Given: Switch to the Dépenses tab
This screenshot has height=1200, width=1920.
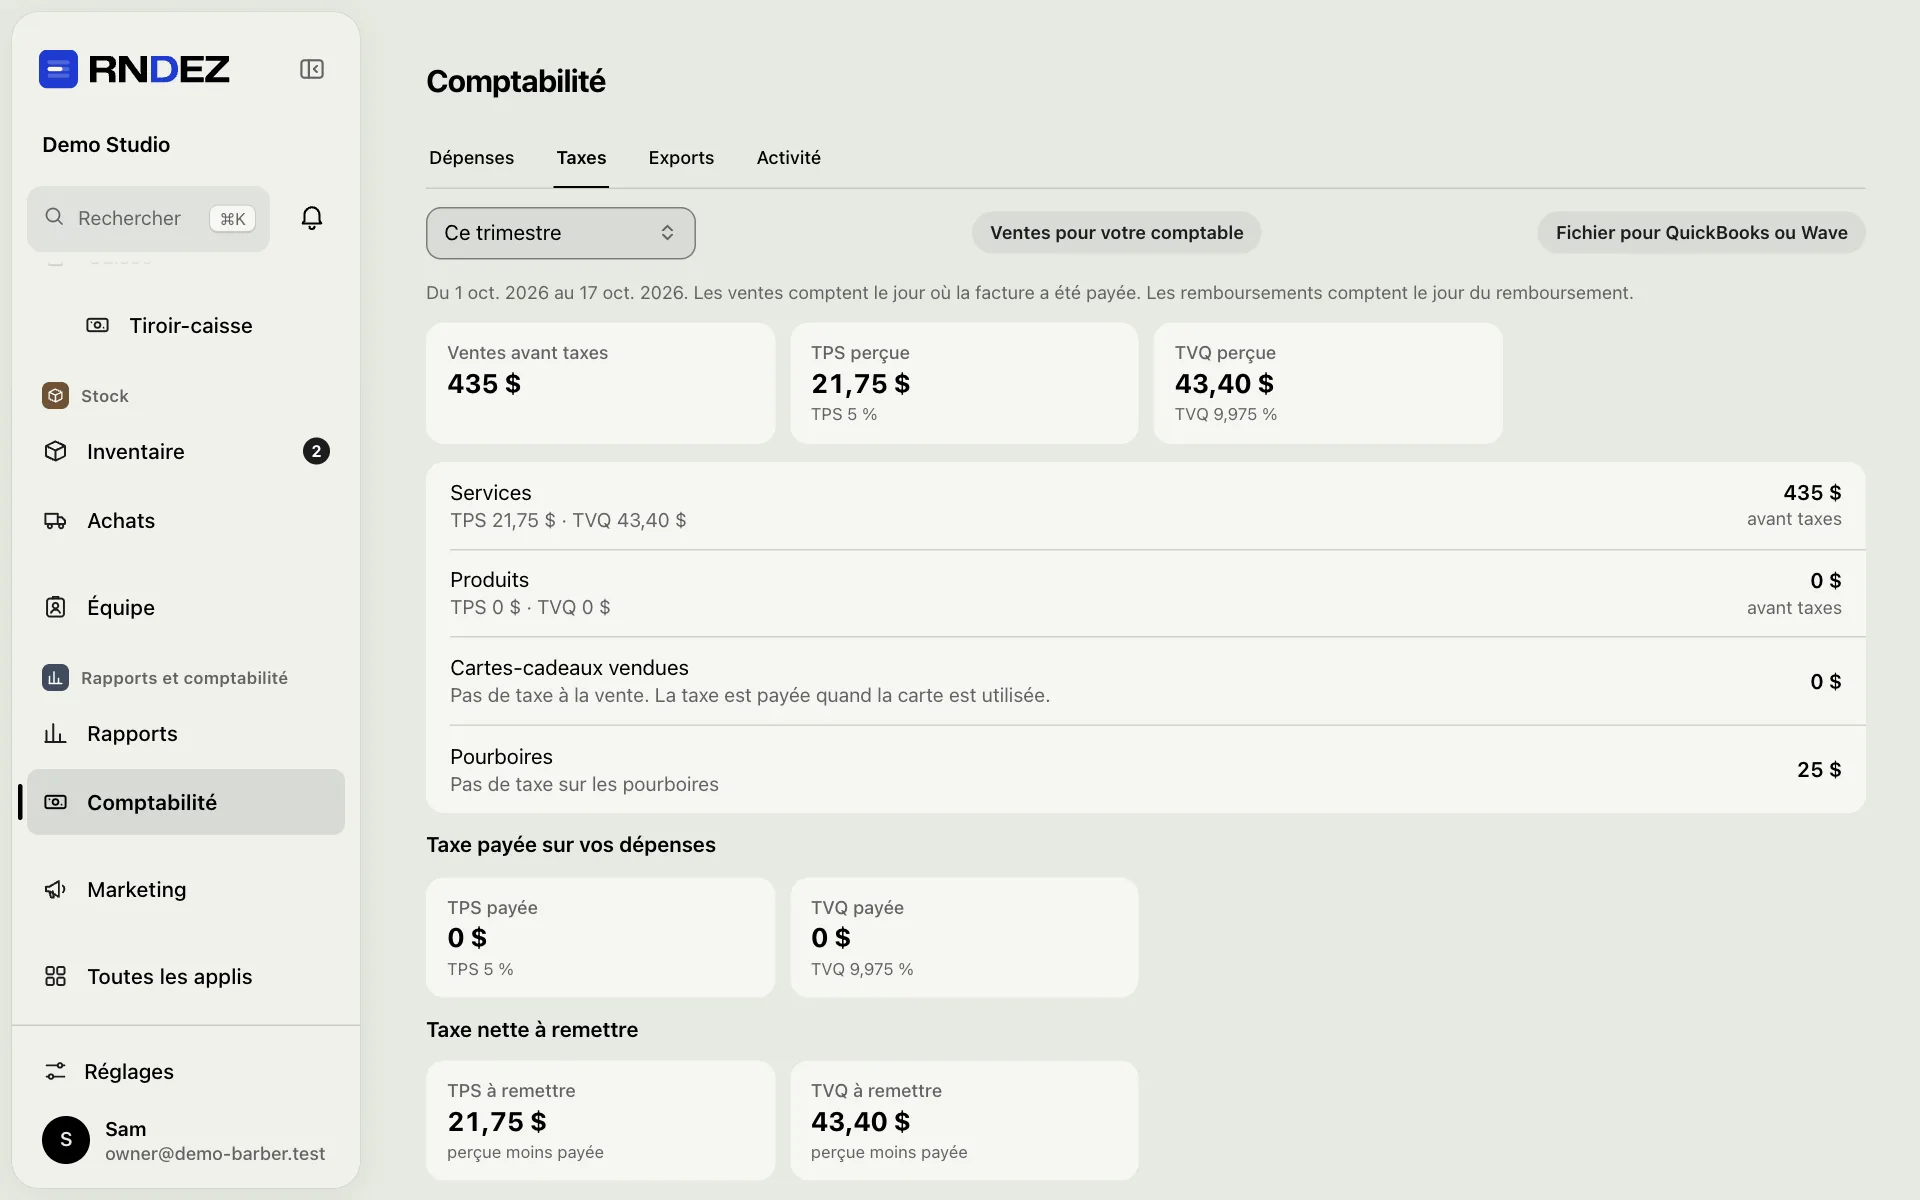Looking at the screenshot, I should pyautogui.click(x=471, y=158).
